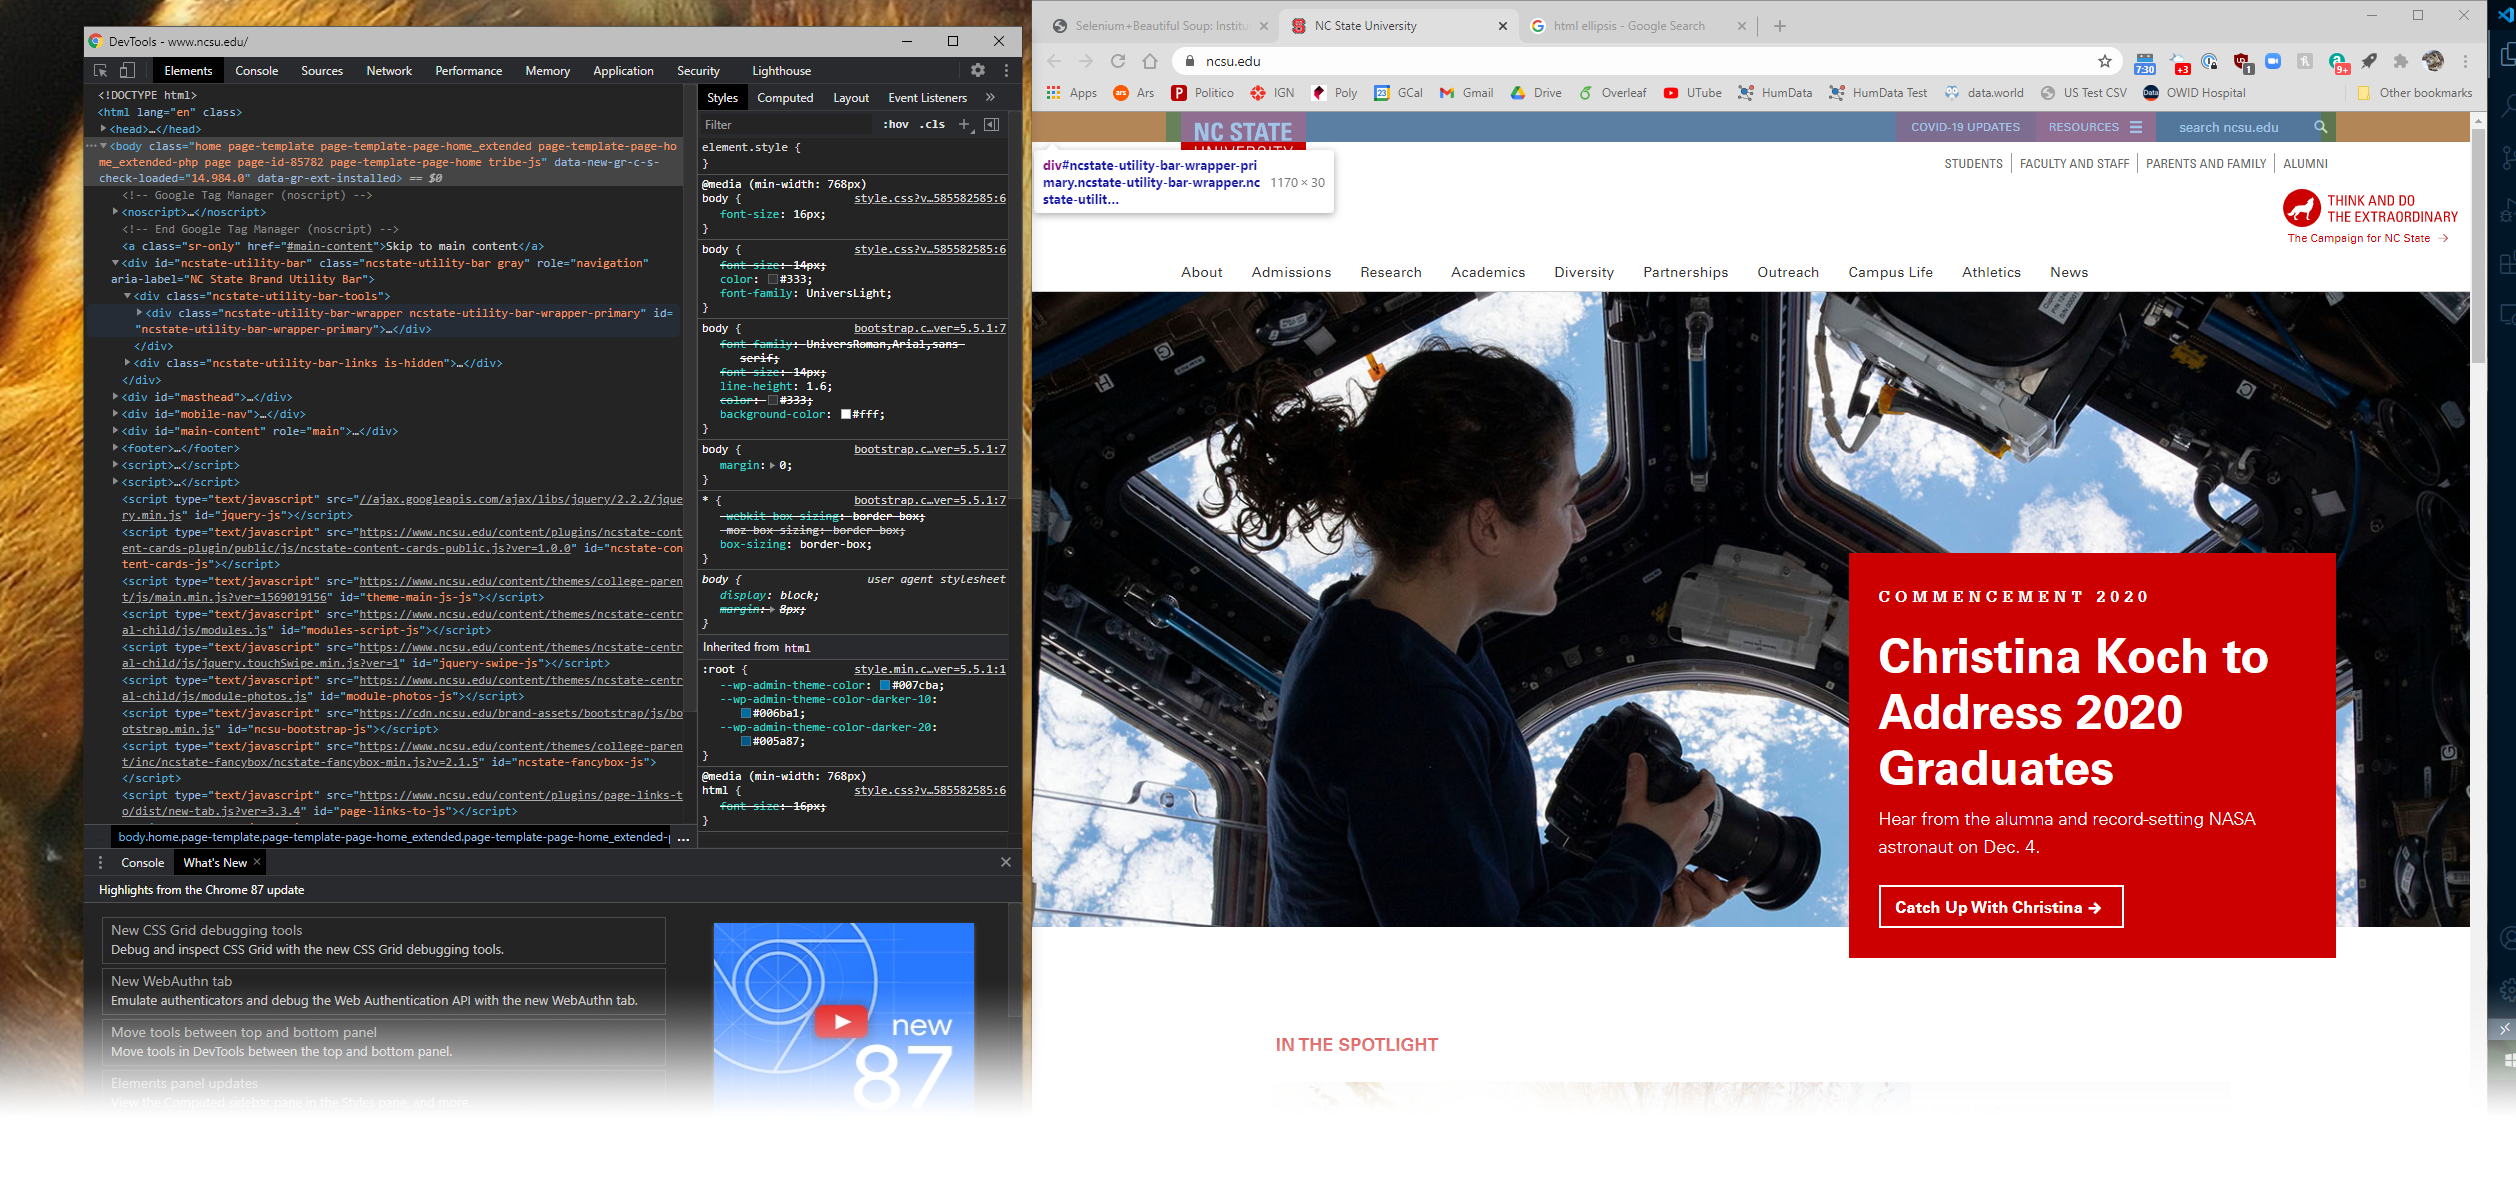Open the RESOURCES hamburger menu on ncsu.edu
Image resolution: width=2516 pixels, height=1200 pixels.
pos(2095,127)
